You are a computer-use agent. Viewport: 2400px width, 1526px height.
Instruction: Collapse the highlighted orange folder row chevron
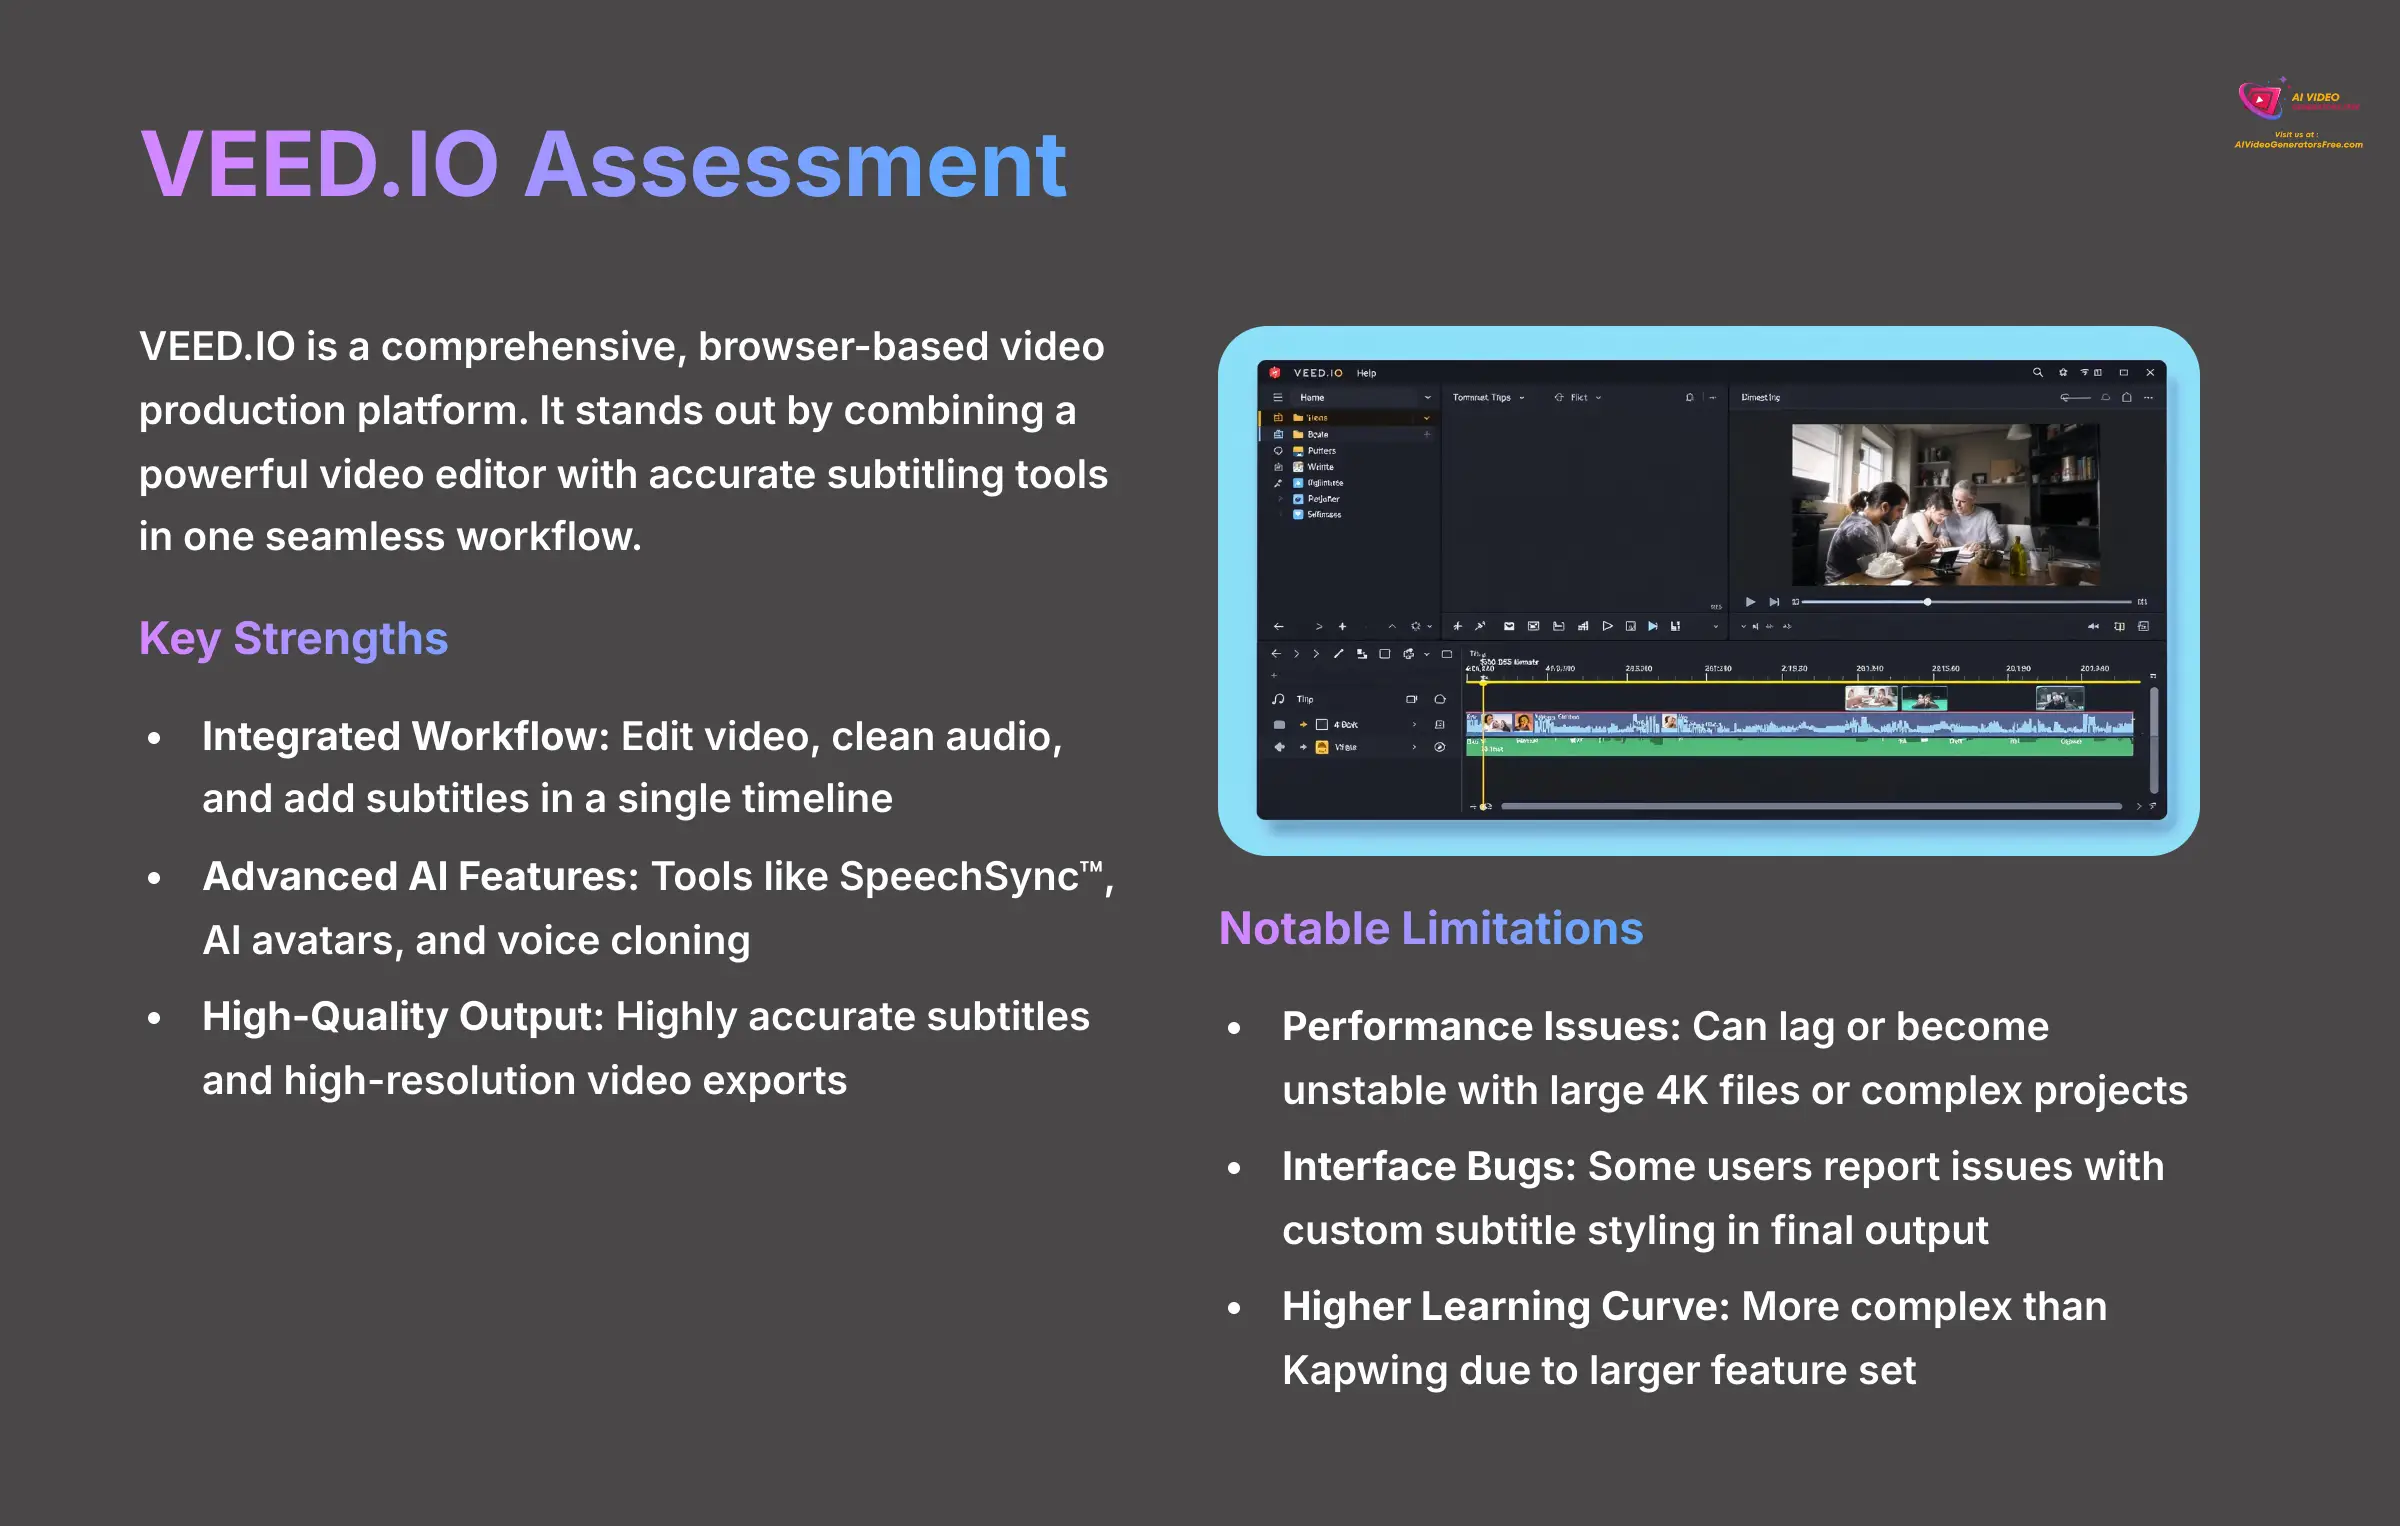[1427, 418]
